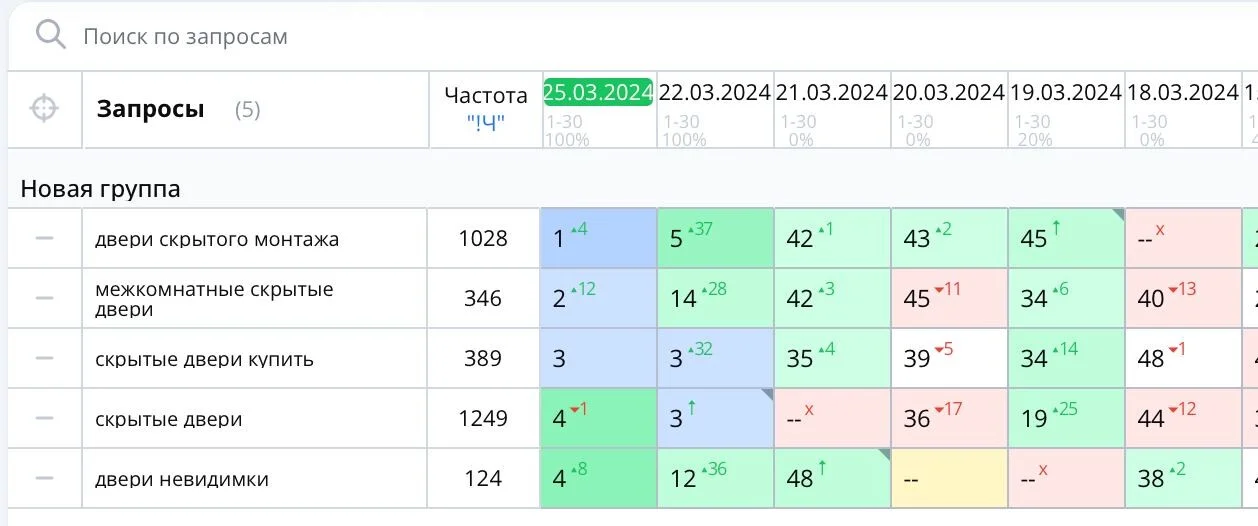Click blue position cell '1' for 25.03.2024
Viewport: 1258px width, 526px height.
[x=598, y=238]
